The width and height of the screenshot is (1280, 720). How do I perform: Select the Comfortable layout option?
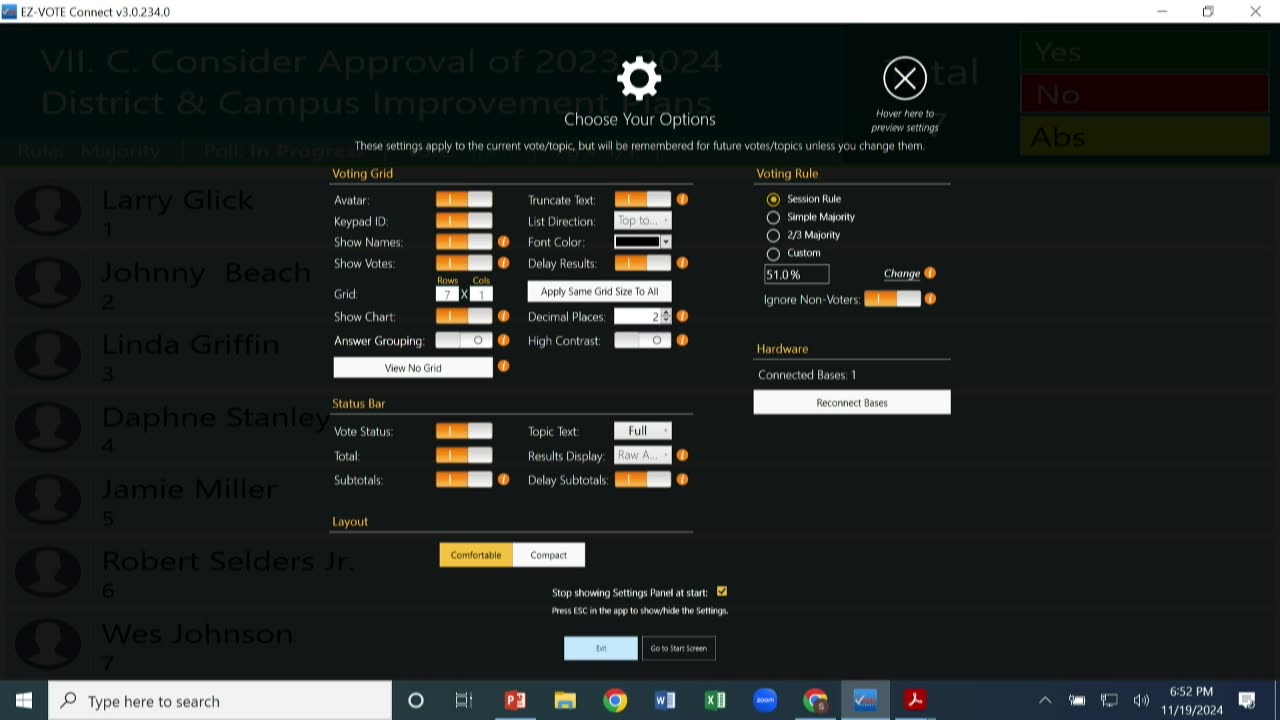click(x=476, y=555)
